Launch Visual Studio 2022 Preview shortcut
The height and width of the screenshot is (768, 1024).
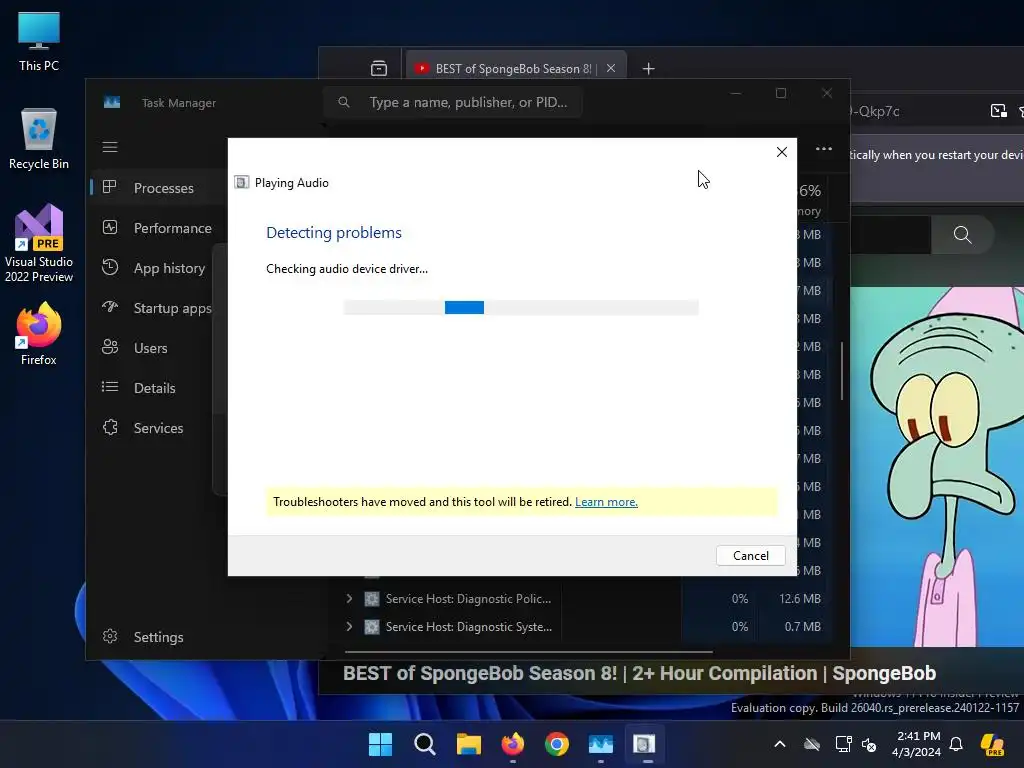(39, 244)
